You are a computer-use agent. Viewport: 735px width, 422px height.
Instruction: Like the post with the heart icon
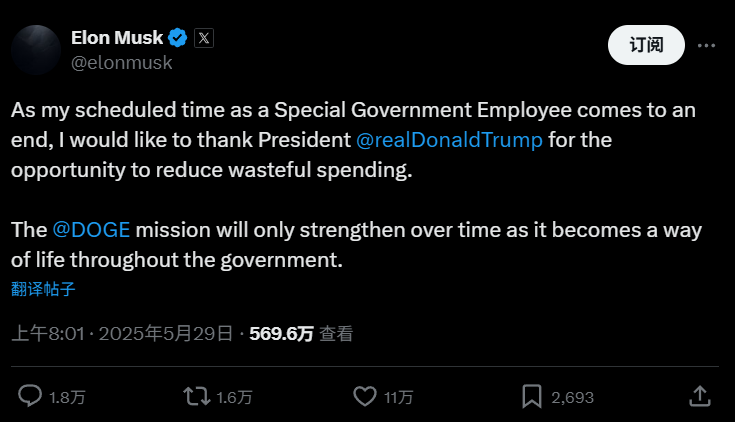365,396
